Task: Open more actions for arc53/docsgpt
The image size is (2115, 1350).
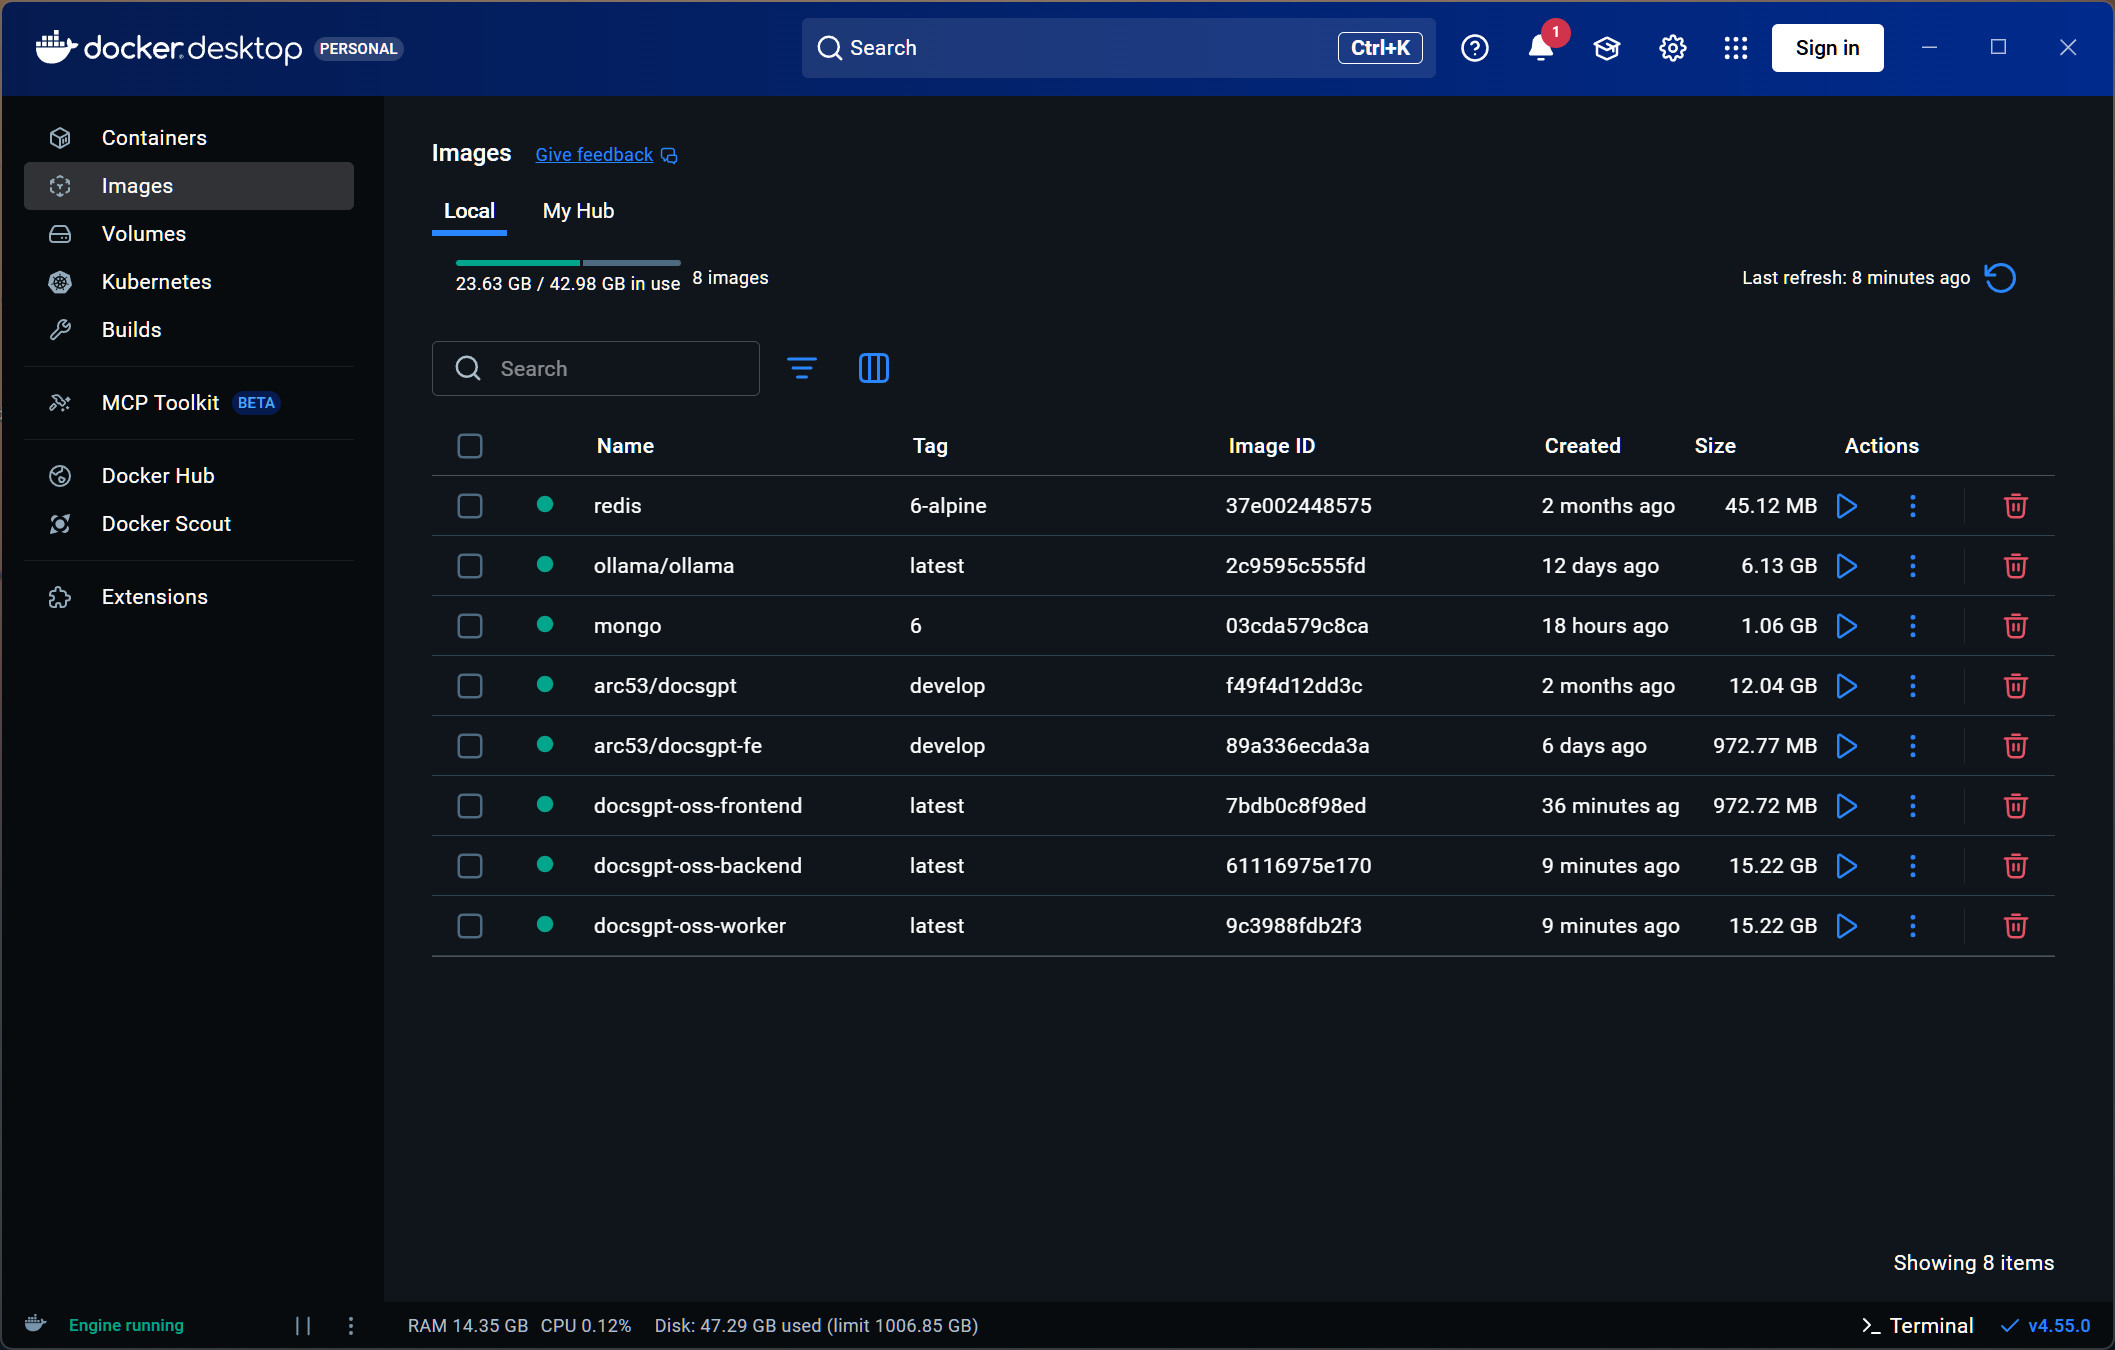Action: pyautogui.click(x=1912, y=686)
